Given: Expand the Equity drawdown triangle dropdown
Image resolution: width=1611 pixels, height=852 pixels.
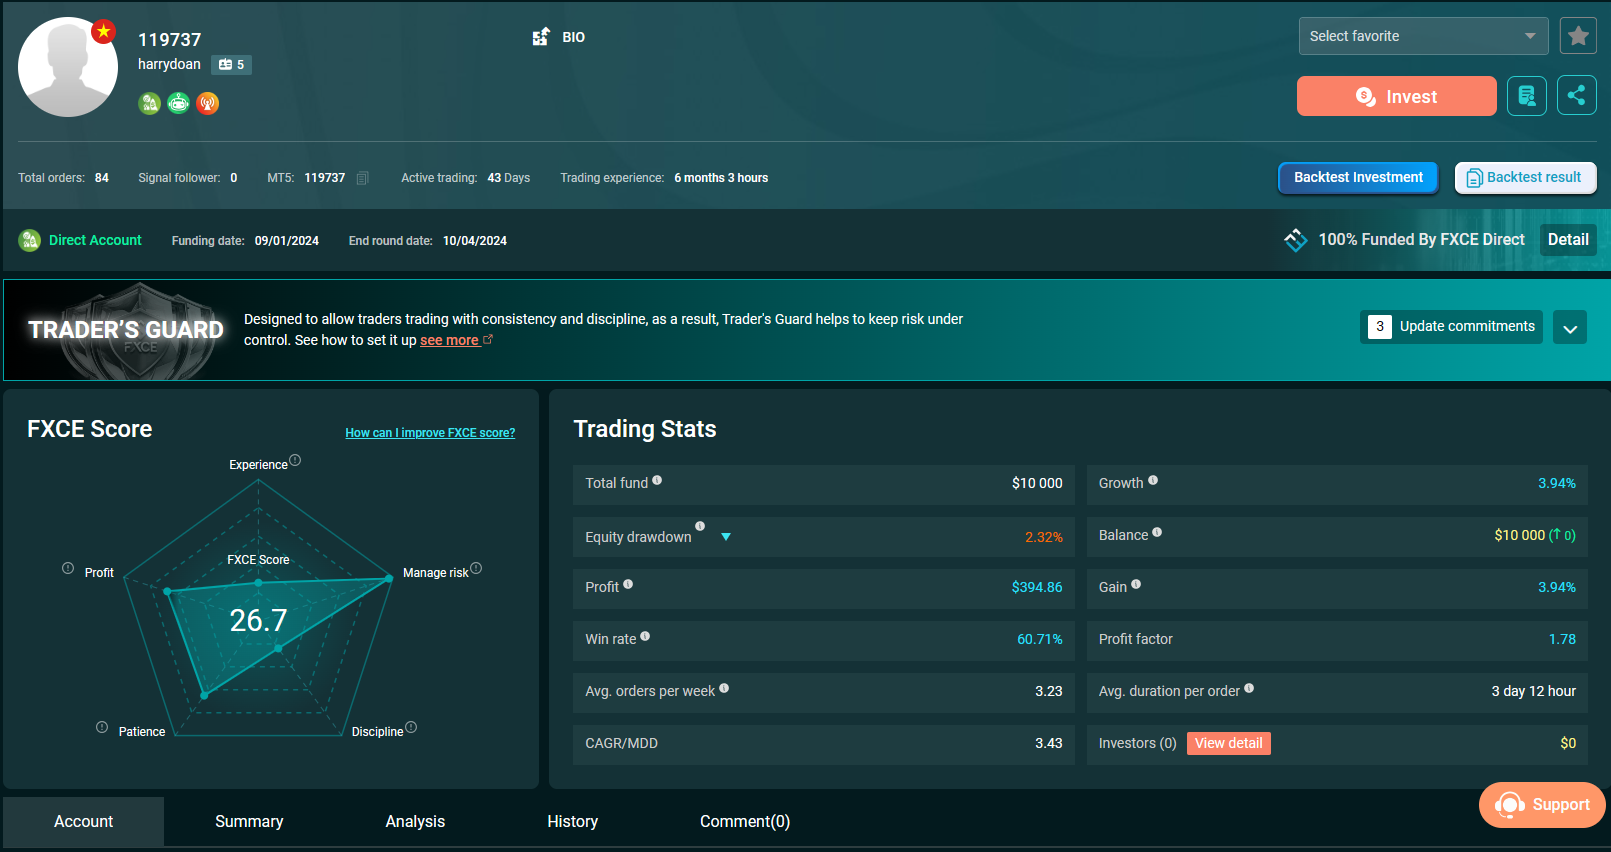Looking at the screenshot, I should click(x=726, y=537).
